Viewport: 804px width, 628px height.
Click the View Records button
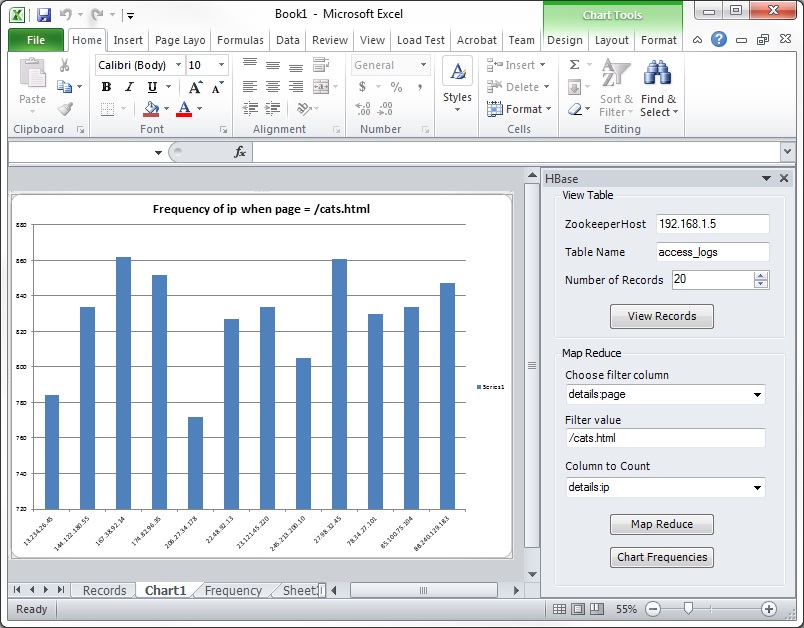coord(661,316)
